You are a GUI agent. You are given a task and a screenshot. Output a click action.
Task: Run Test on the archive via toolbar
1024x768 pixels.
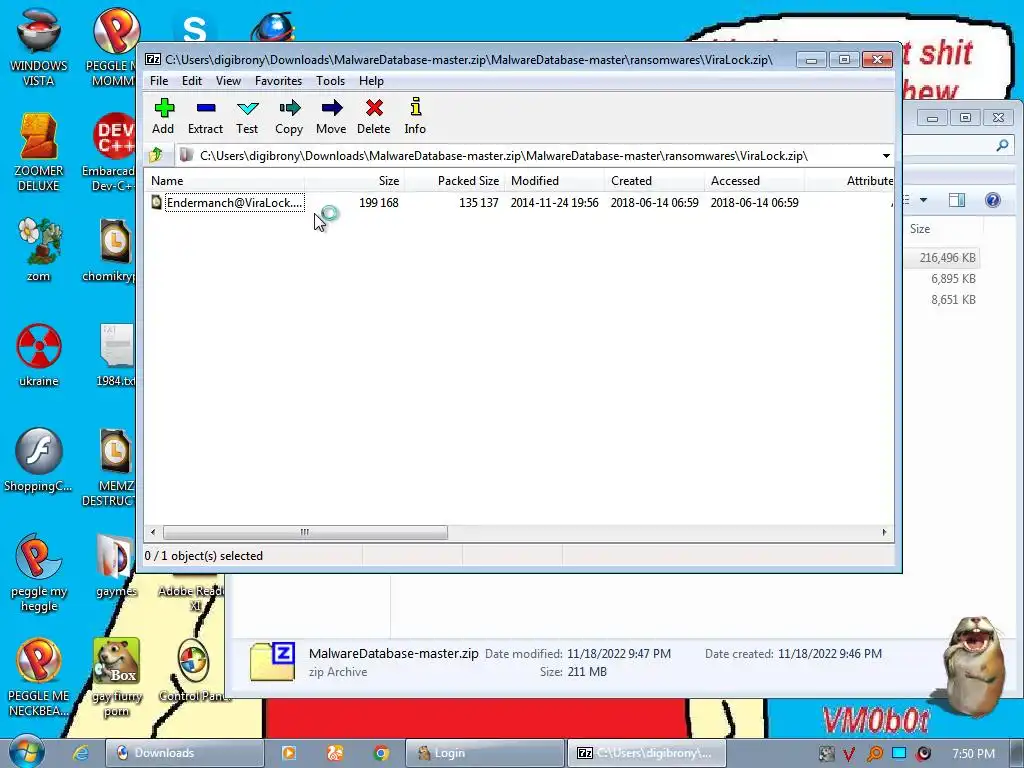click(247, 116)
